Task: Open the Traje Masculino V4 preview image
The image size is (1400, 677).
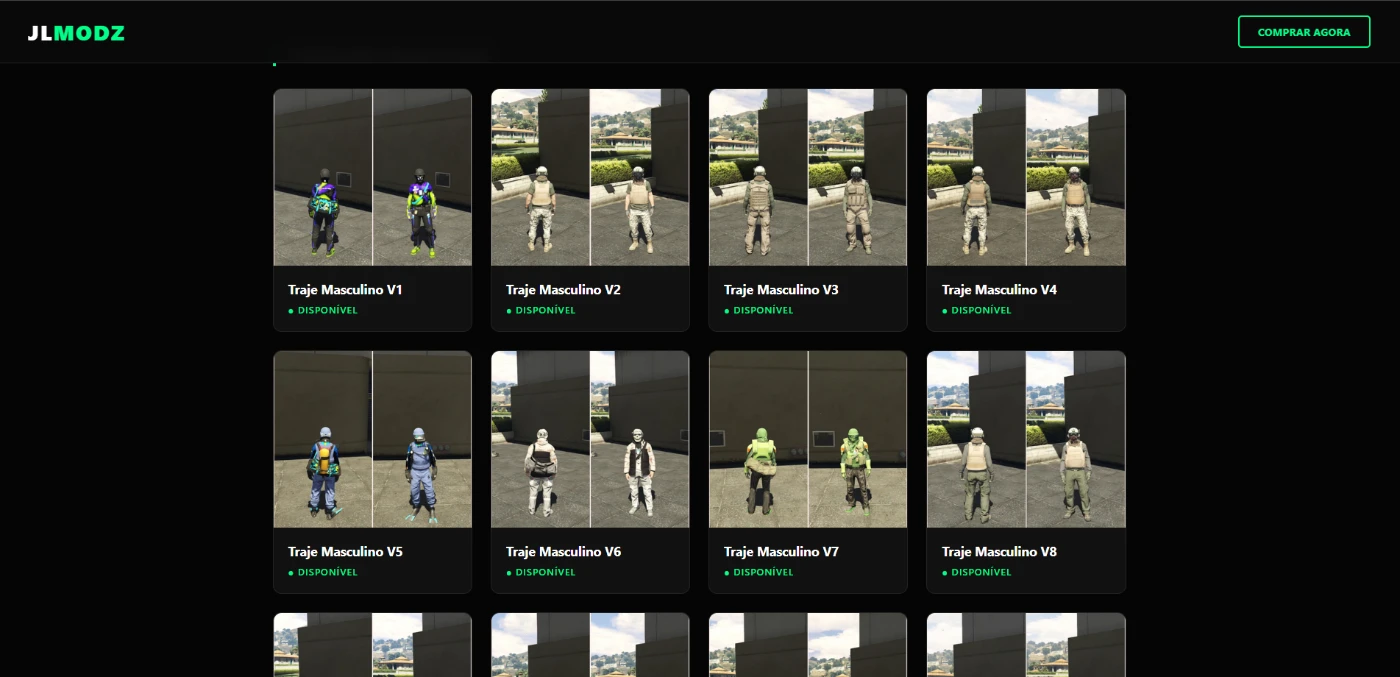Action: click(x=1026, y=177)
